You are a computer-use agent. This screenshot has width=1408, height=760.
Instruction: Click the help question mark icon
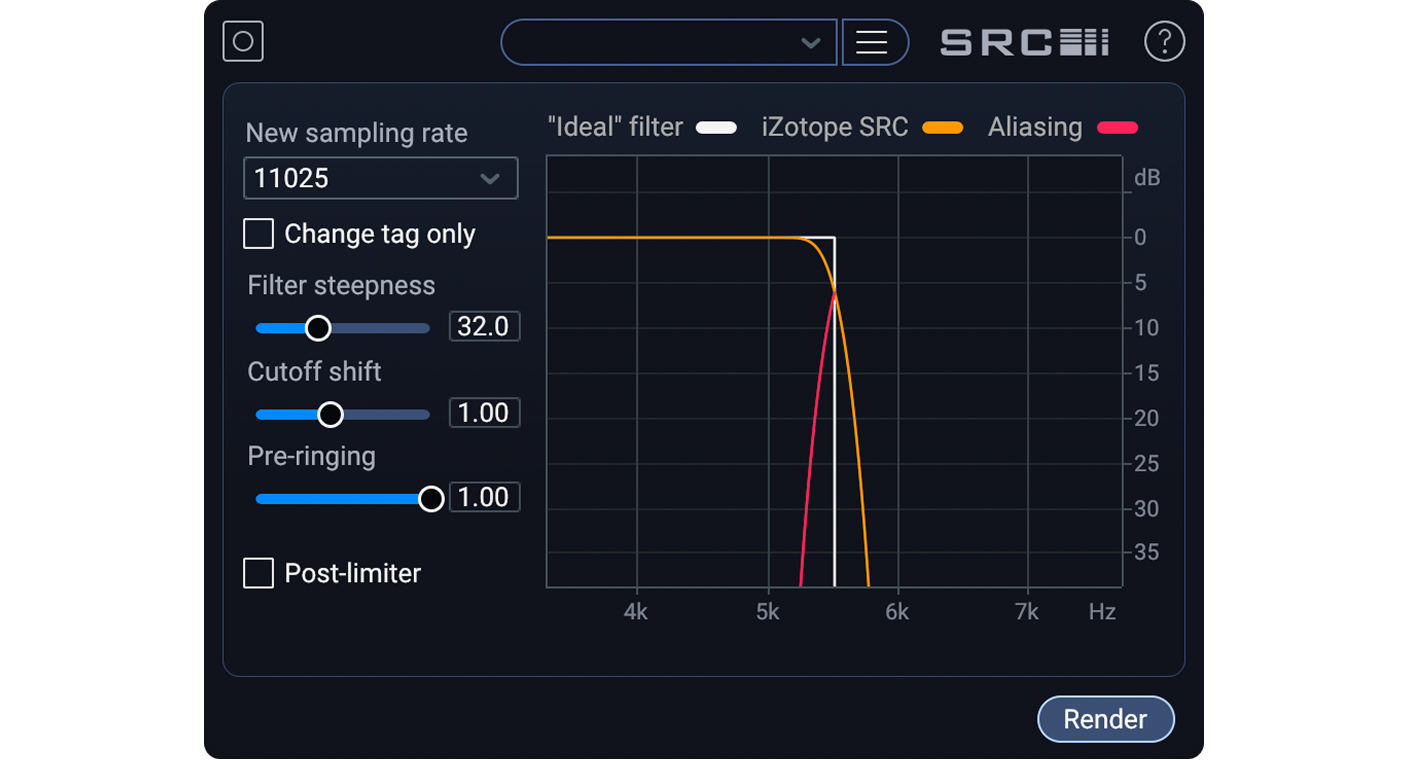click(1164, 41)
